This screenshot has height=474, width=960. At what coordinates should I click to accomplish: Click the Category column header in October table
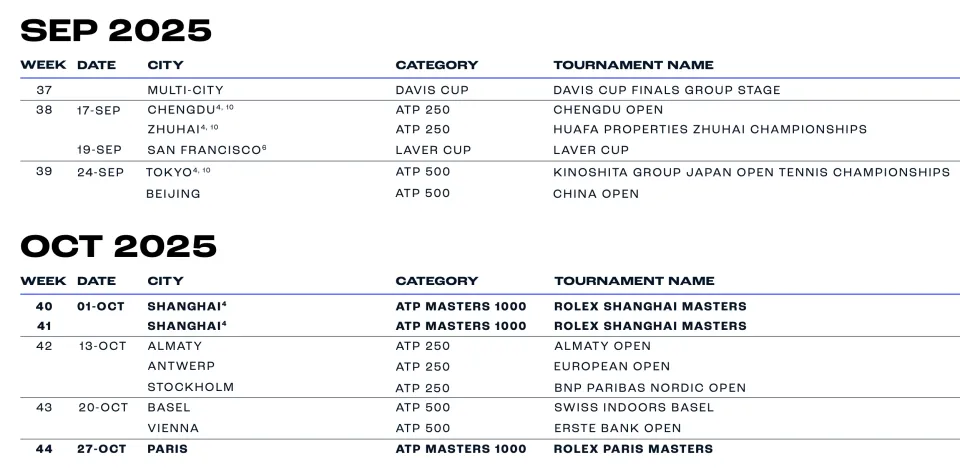436,281
